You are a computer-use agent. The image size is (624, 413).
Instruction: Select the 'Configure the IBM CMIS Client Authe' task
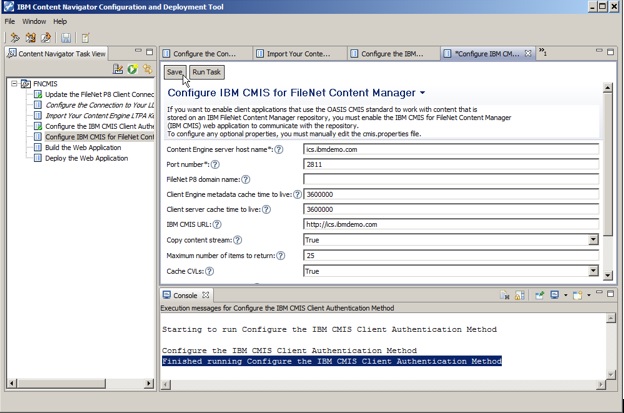[99, 126]
